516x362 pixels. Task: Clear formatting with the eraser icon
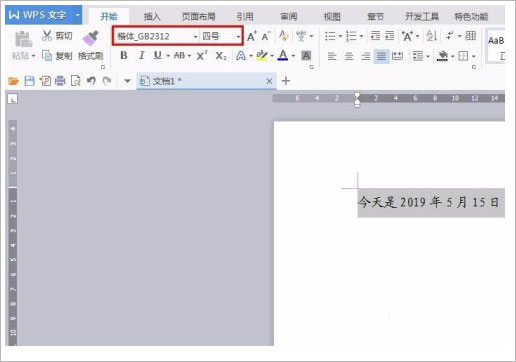click(283, 36)
